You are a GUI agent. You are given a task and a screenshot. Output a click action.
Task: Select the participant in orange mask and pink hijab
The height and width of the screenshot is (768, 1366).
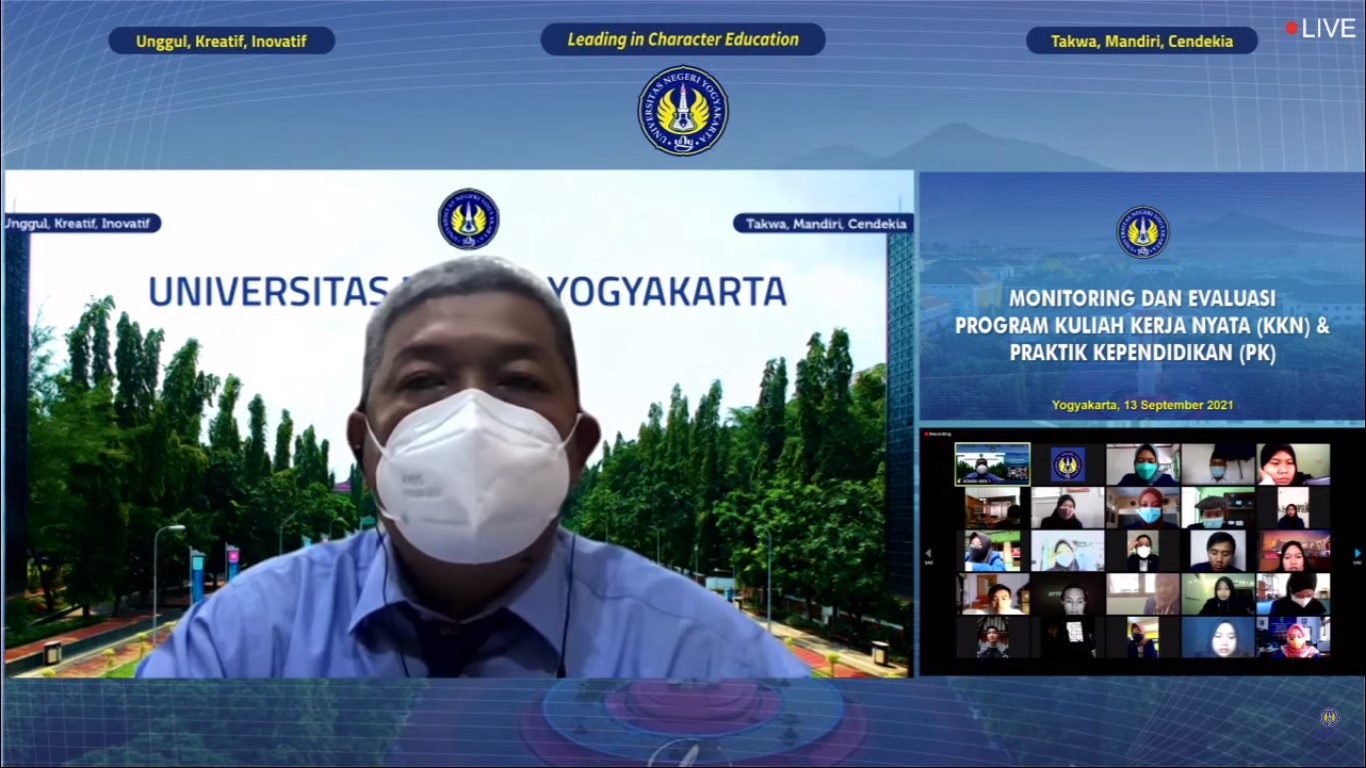click(1294, 637)
